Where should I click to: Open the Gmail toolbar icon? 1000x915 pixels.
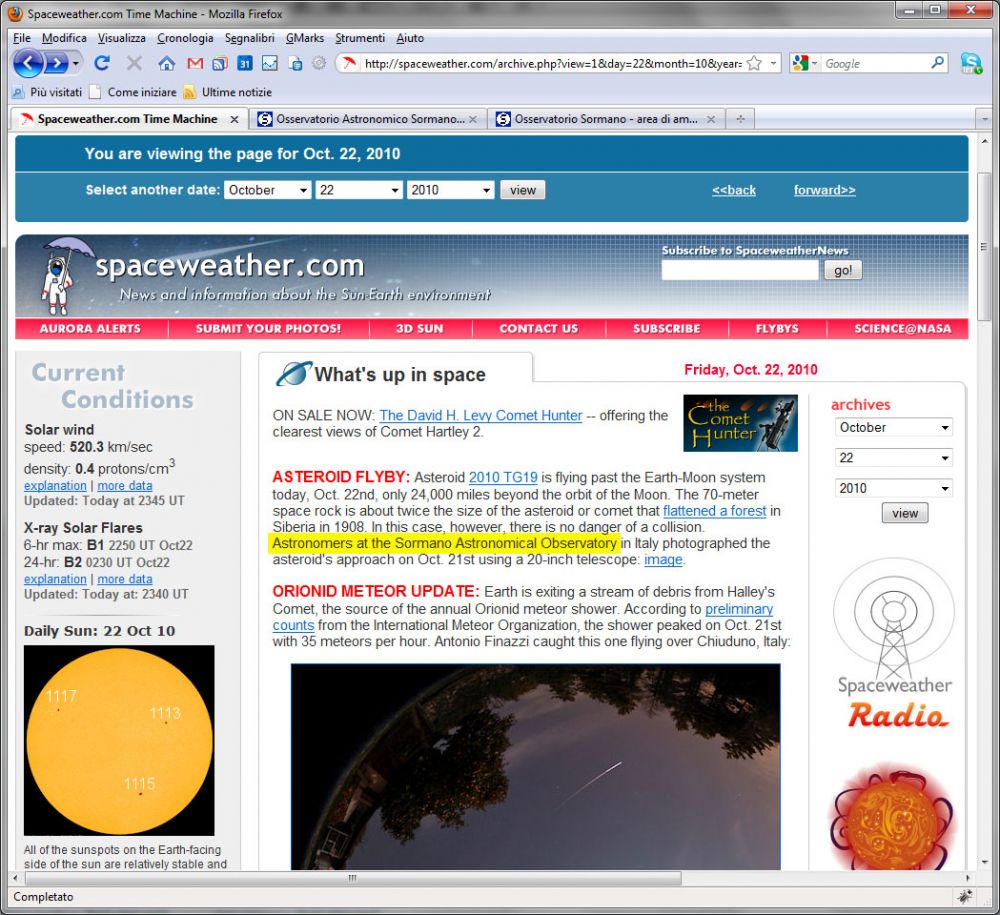194,64
